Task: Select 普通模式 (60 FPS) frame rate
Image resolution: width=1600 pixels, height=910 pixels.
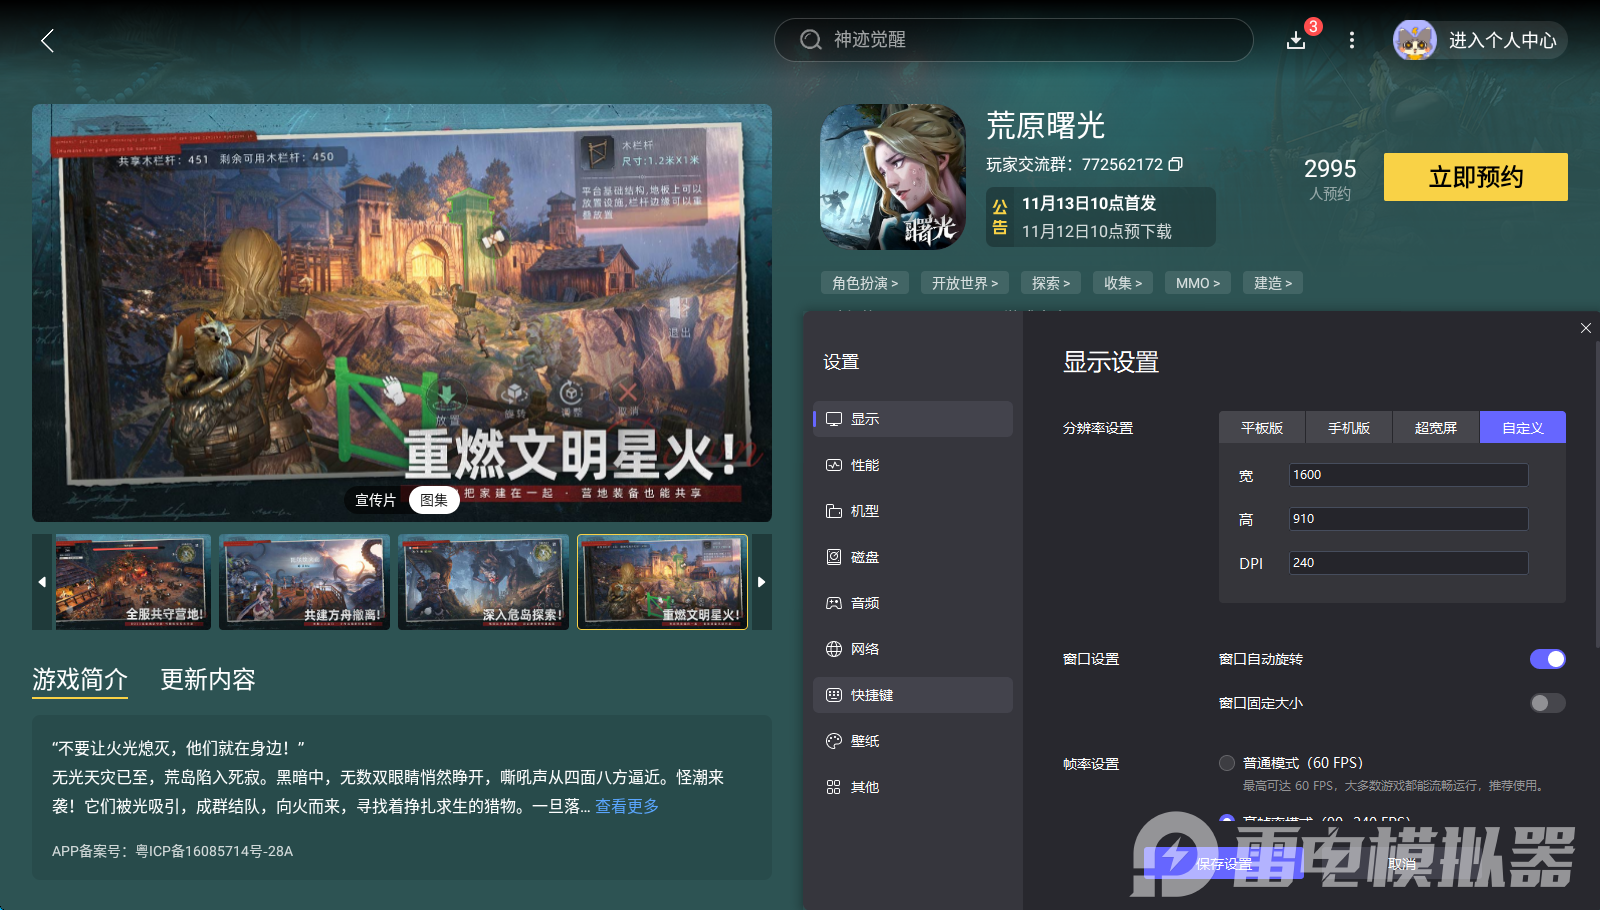Action: (x=1226, y=762)
